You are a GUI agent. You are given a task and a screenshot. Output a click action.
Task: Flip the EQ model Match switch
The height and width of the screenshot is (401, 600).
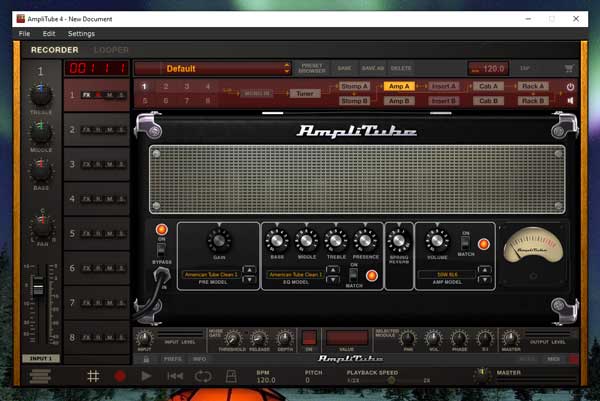click(x=354, y=275)
